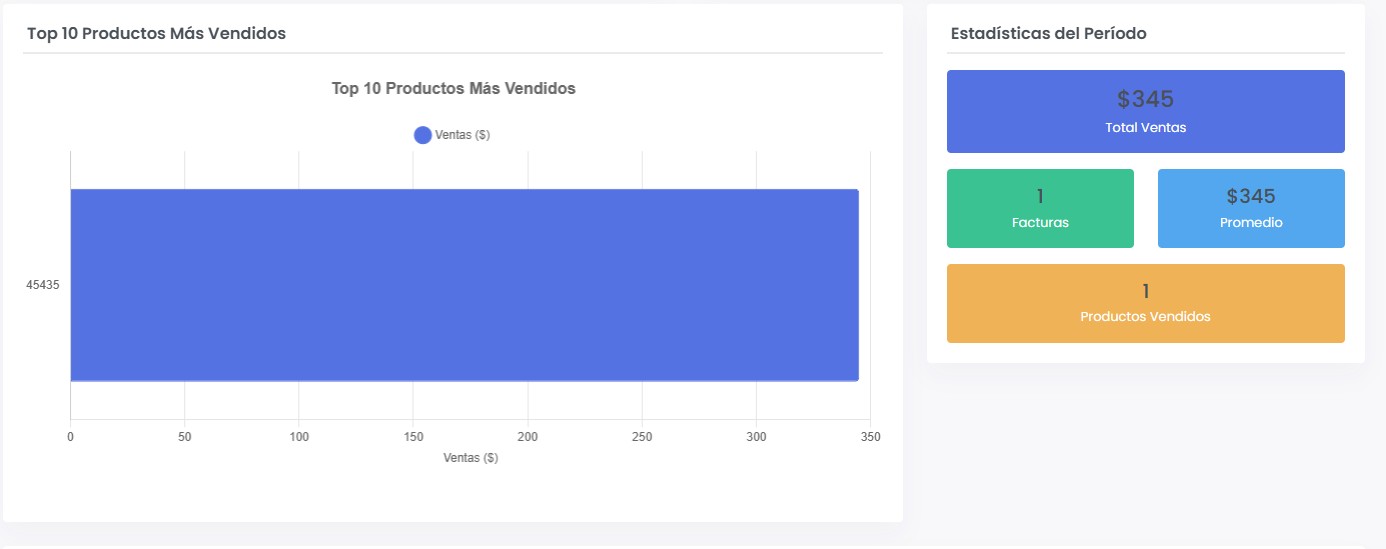Image resolution: width=1386 pixels, height=549 pixels.
Task: Click the 50 tick on the x-axis
Action: 184,437
